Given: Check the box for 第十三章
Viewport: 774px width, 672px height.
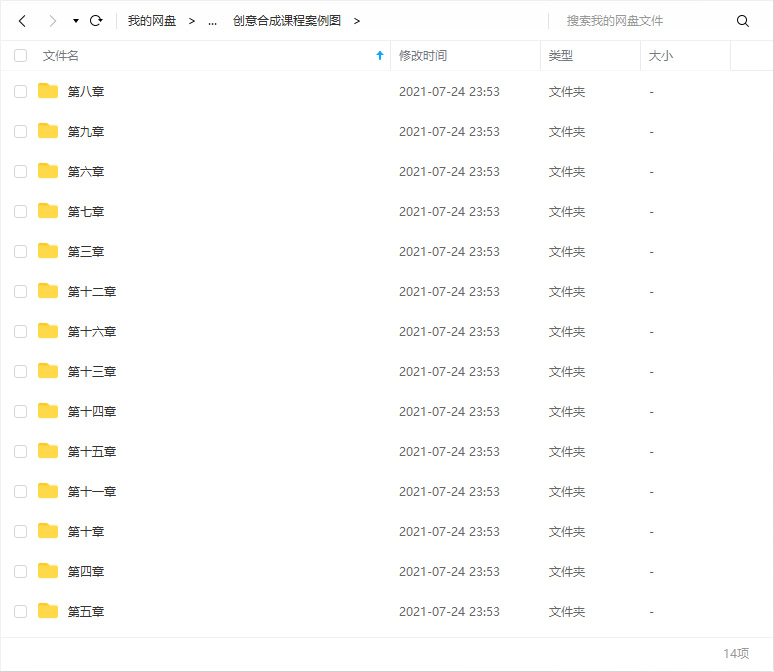Looking at the screenshot, I should (x=20, y=371).
